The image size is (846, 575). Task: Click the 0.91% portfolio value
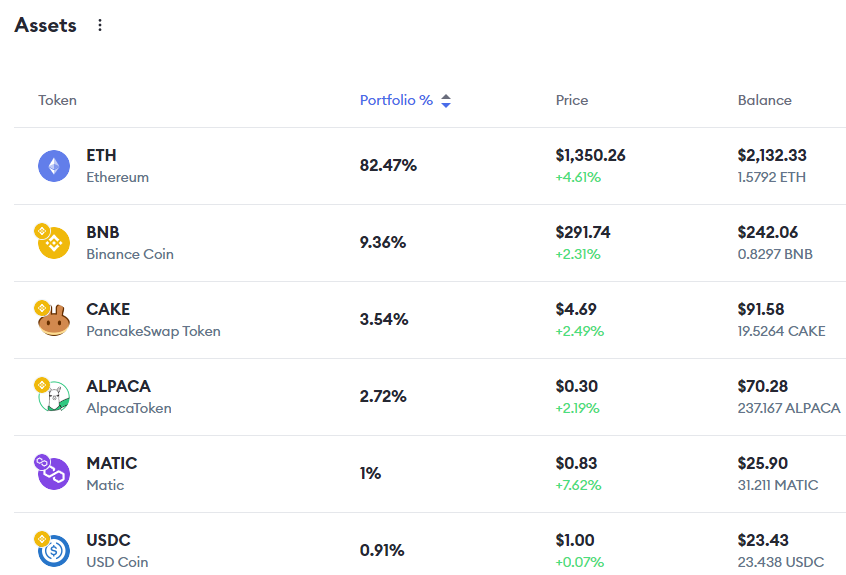pyautogui.click(x=382, y=550)
